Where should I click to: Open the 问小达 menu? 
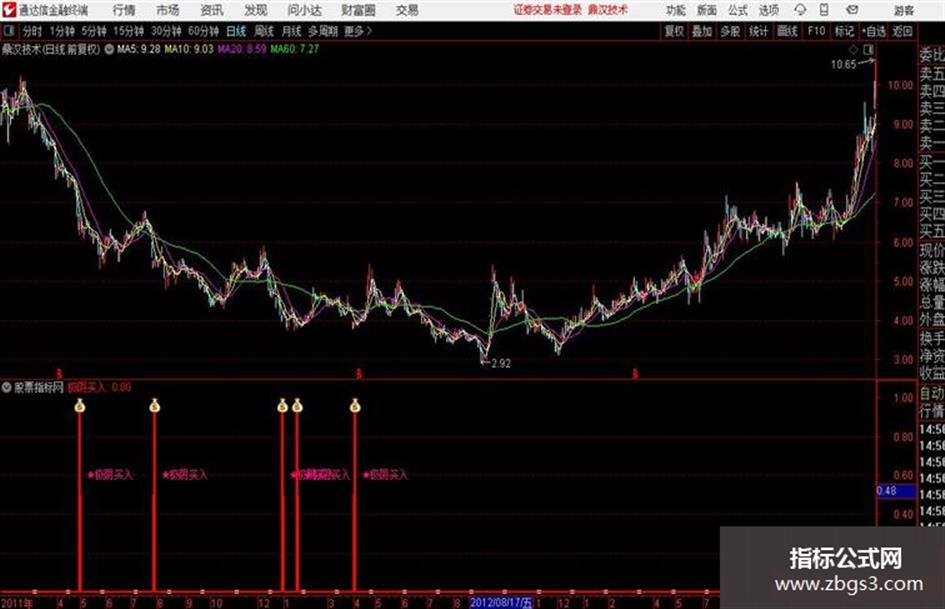304,10
